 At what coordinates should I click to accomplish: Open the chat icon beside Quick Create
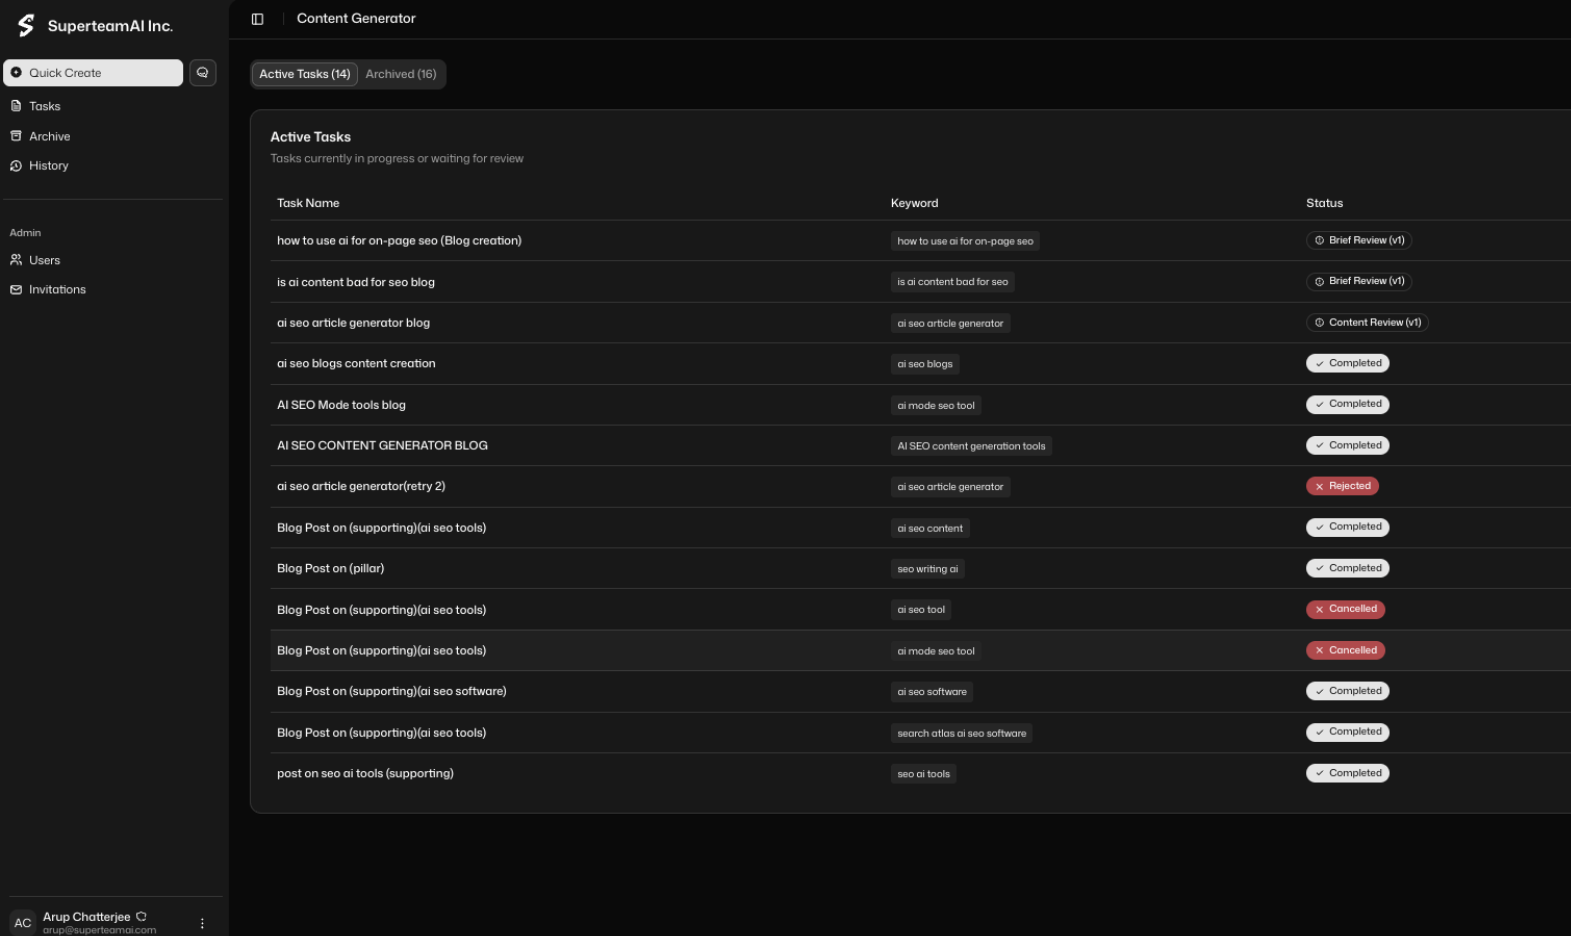pos(203,73)
